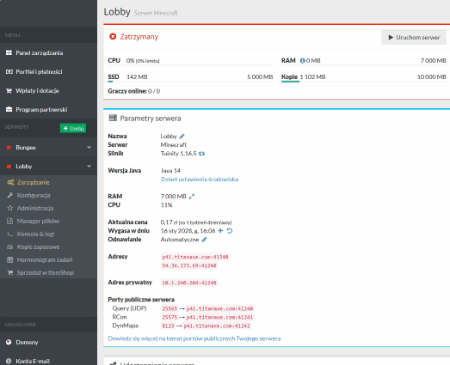
Task: Click link Dowiedz się więcej o portach publicznych
Action: 194,339
